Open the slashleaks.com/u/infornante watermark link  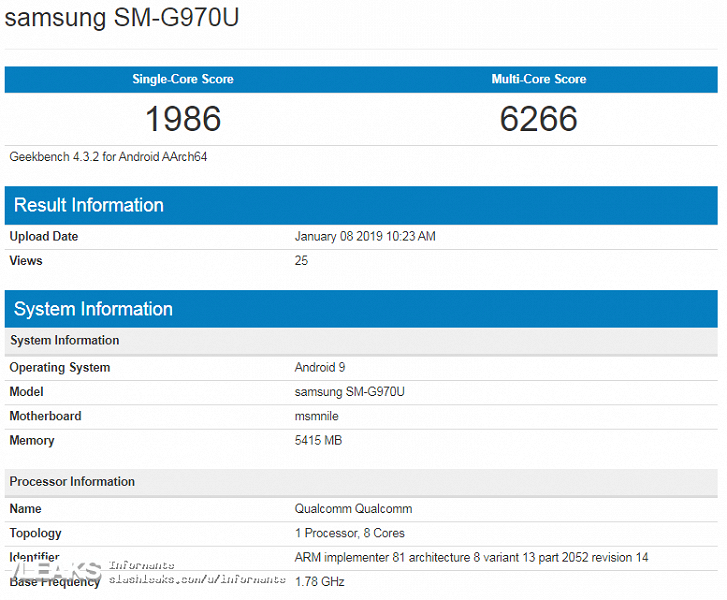click(196, 579)
